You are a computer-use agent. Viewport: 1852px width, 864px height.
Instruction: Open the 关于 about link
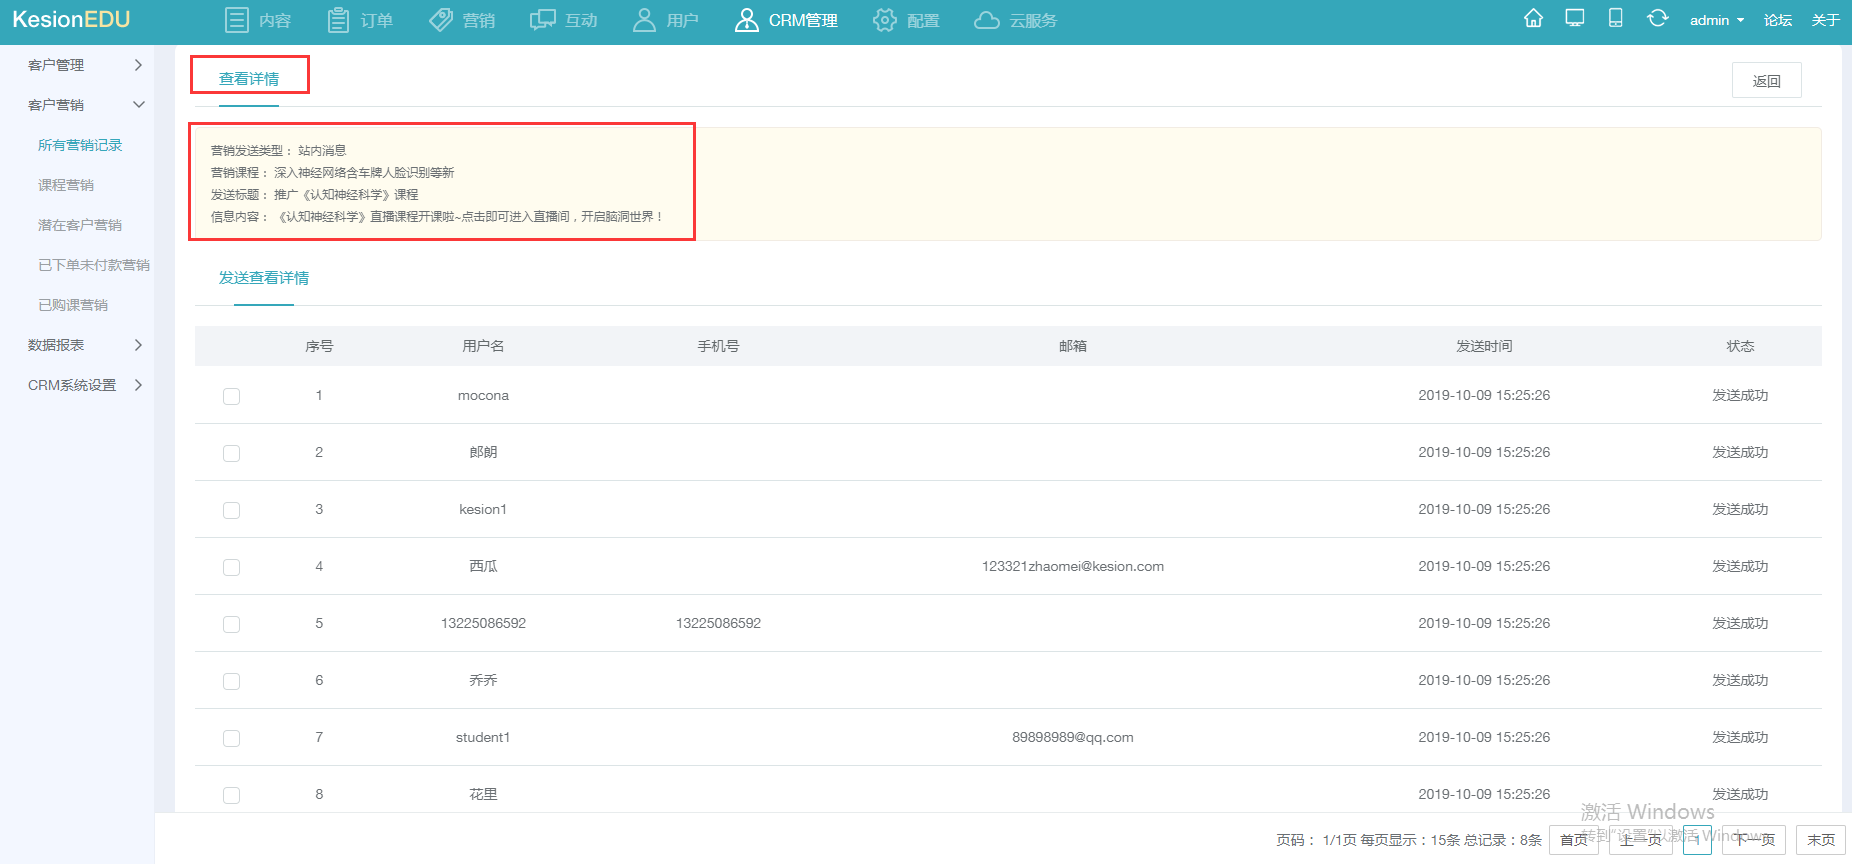(x=1826, y=20)
